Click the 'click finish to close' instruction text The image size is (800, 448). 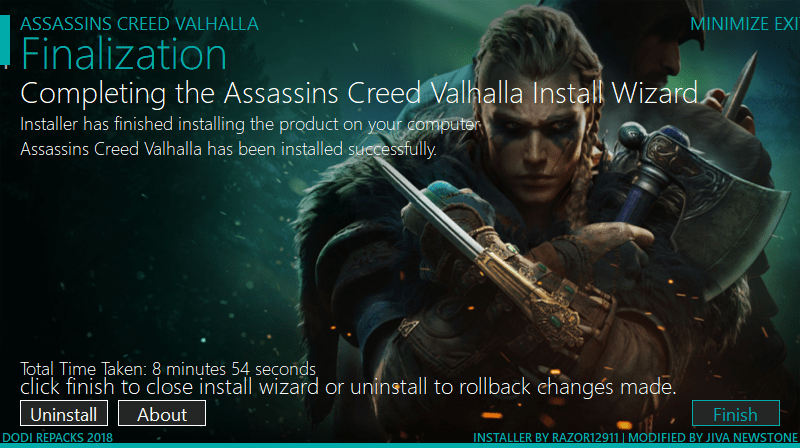tap(348, 387)
